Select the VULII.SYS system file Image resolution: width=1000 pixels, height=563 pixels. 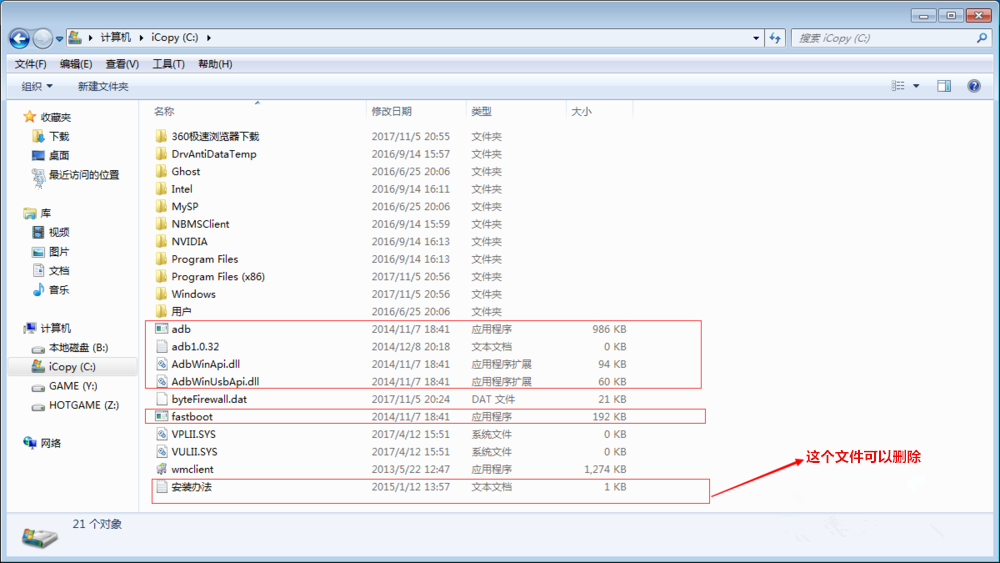194,451
